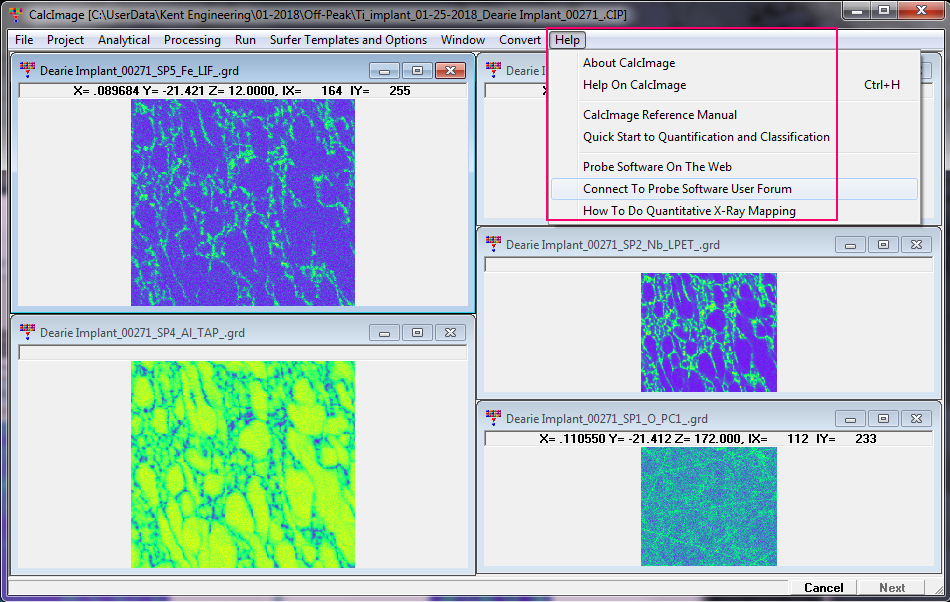Click the Al_TAP grid window icon

tap(26, 333)
